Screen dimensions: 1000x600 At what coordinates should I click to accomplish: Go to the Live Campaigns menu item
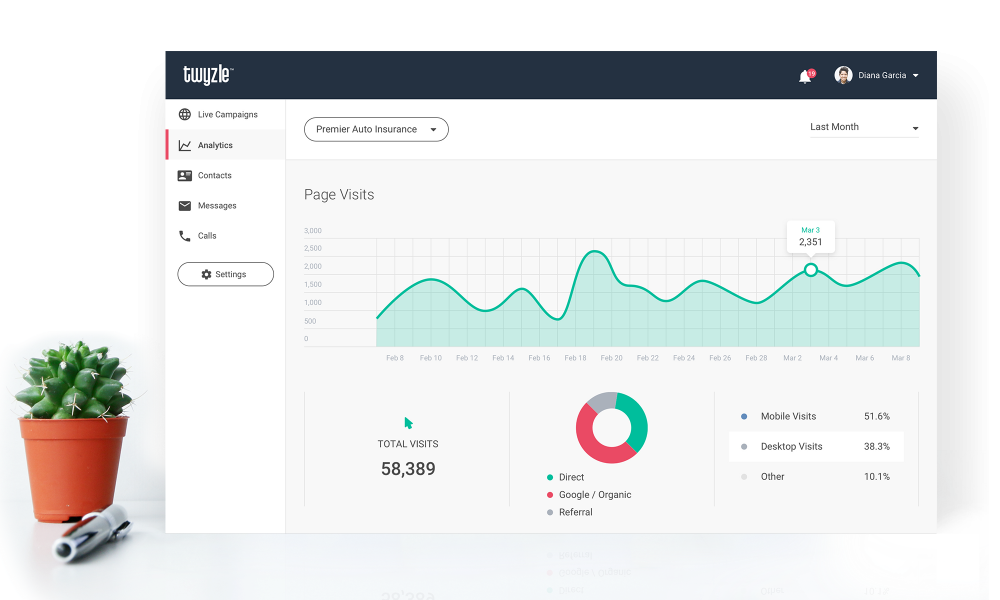[x=227, y=115]
